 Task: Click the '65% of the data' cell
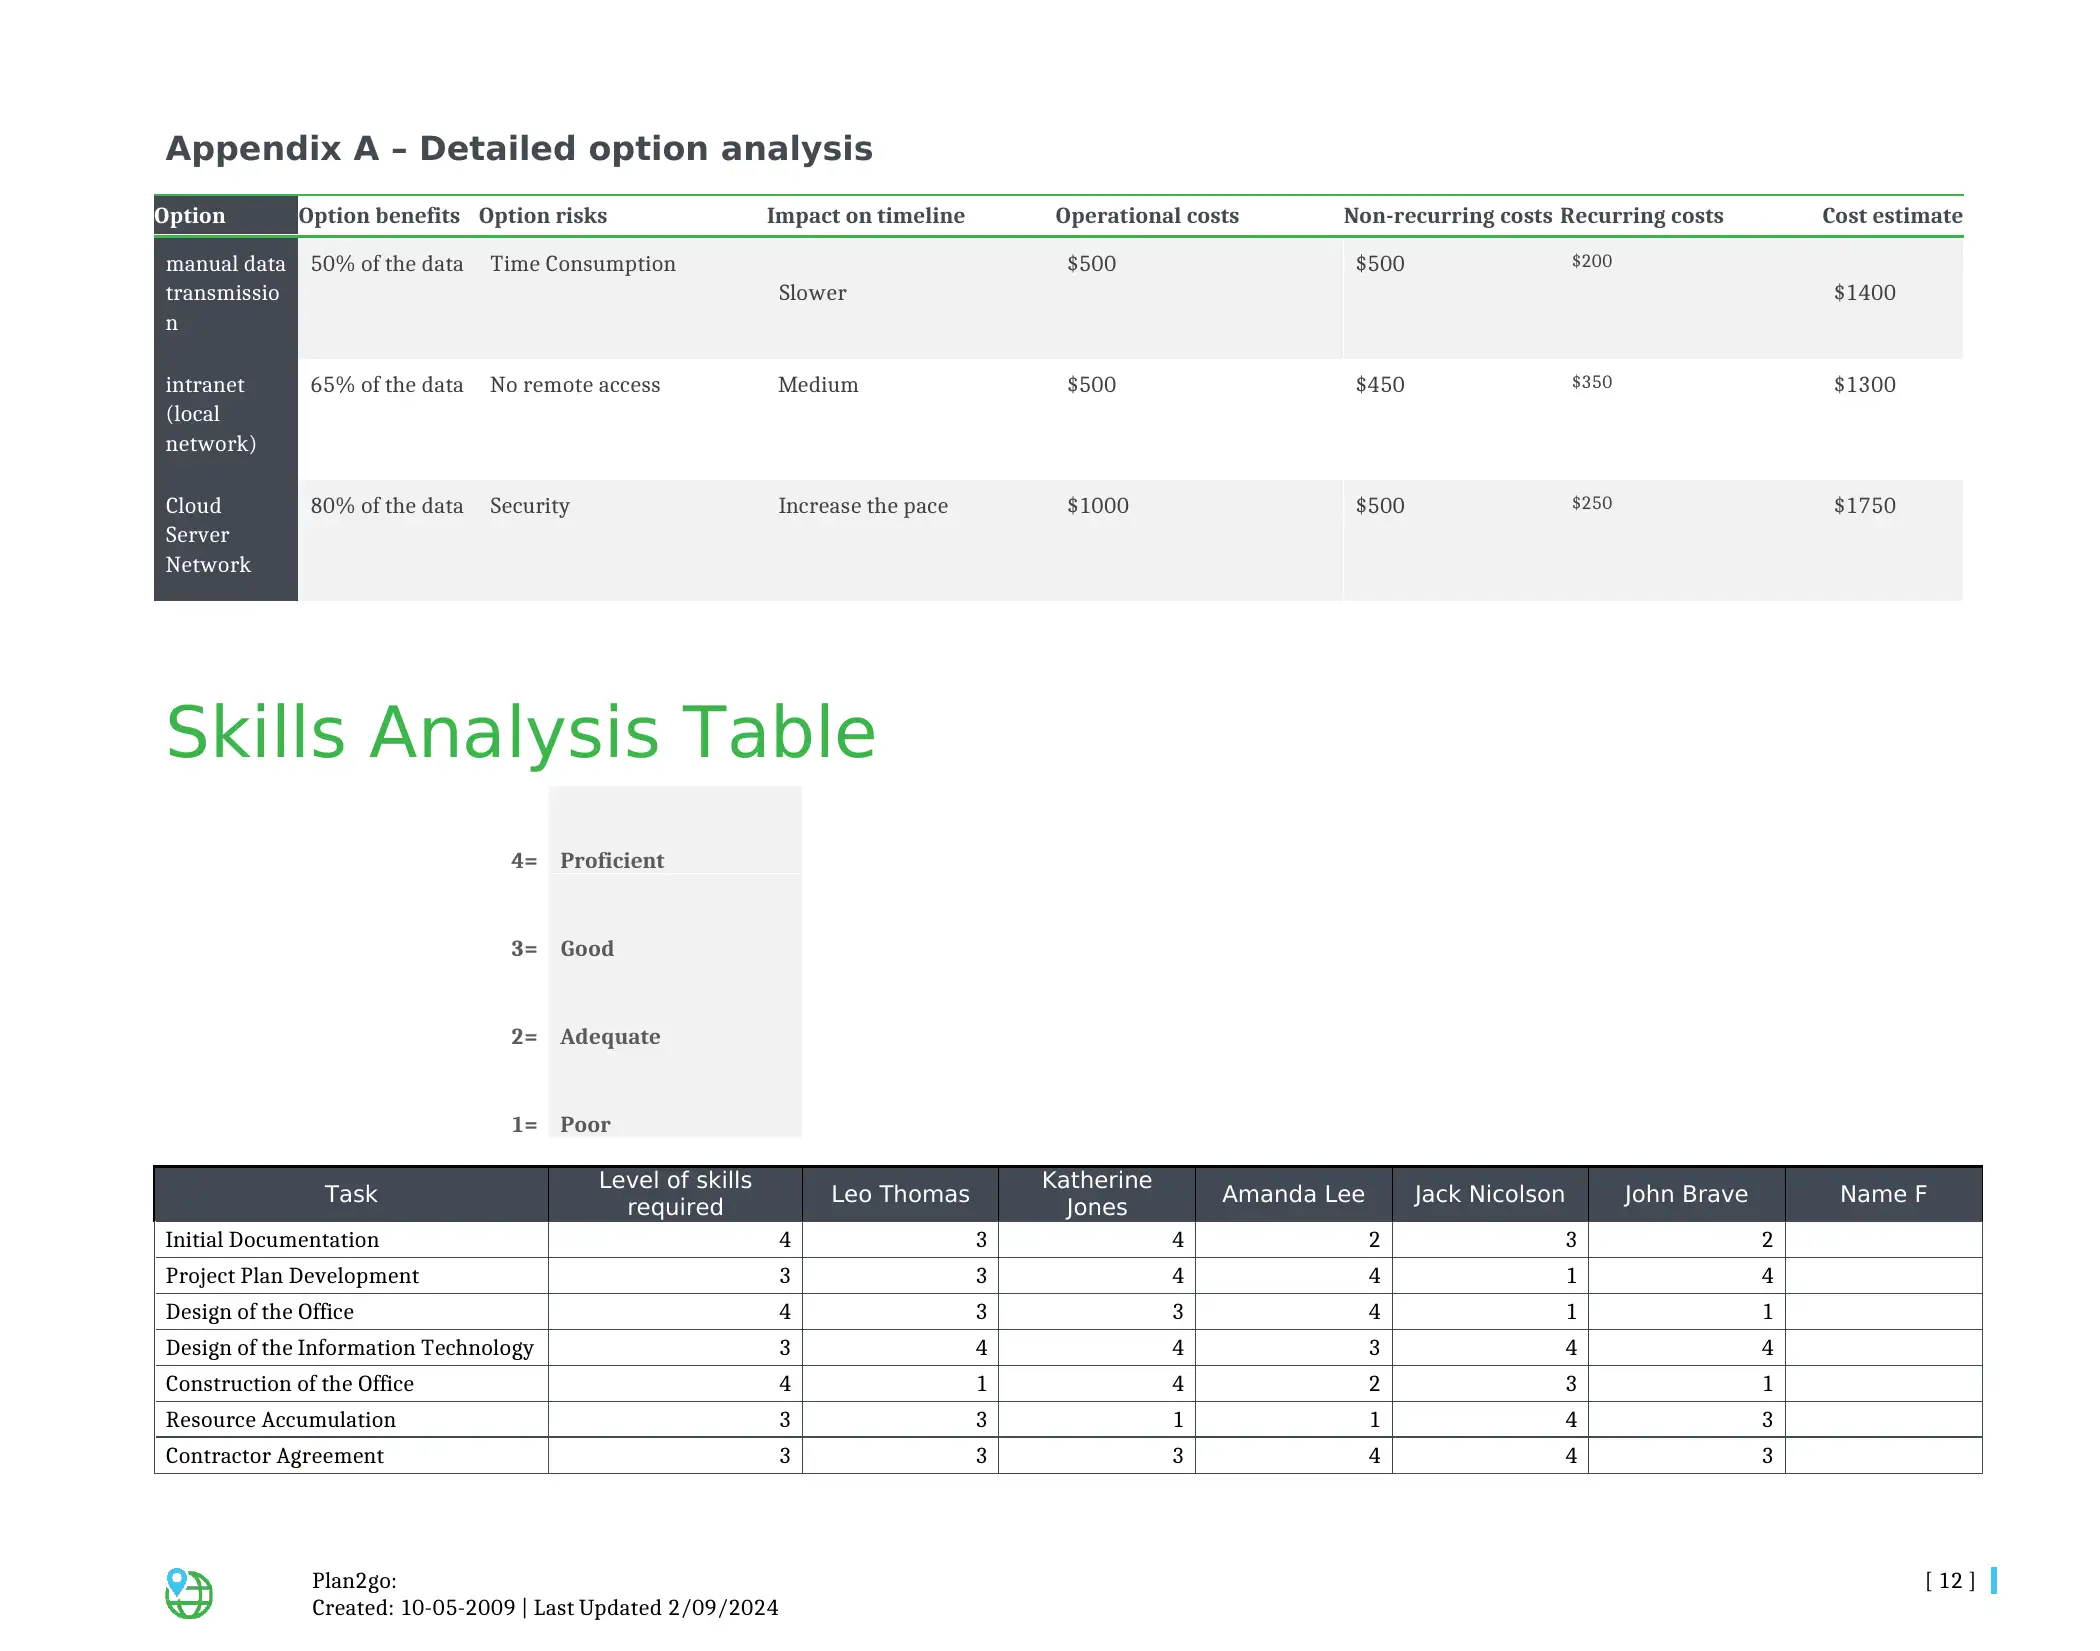tap(387, 385)
